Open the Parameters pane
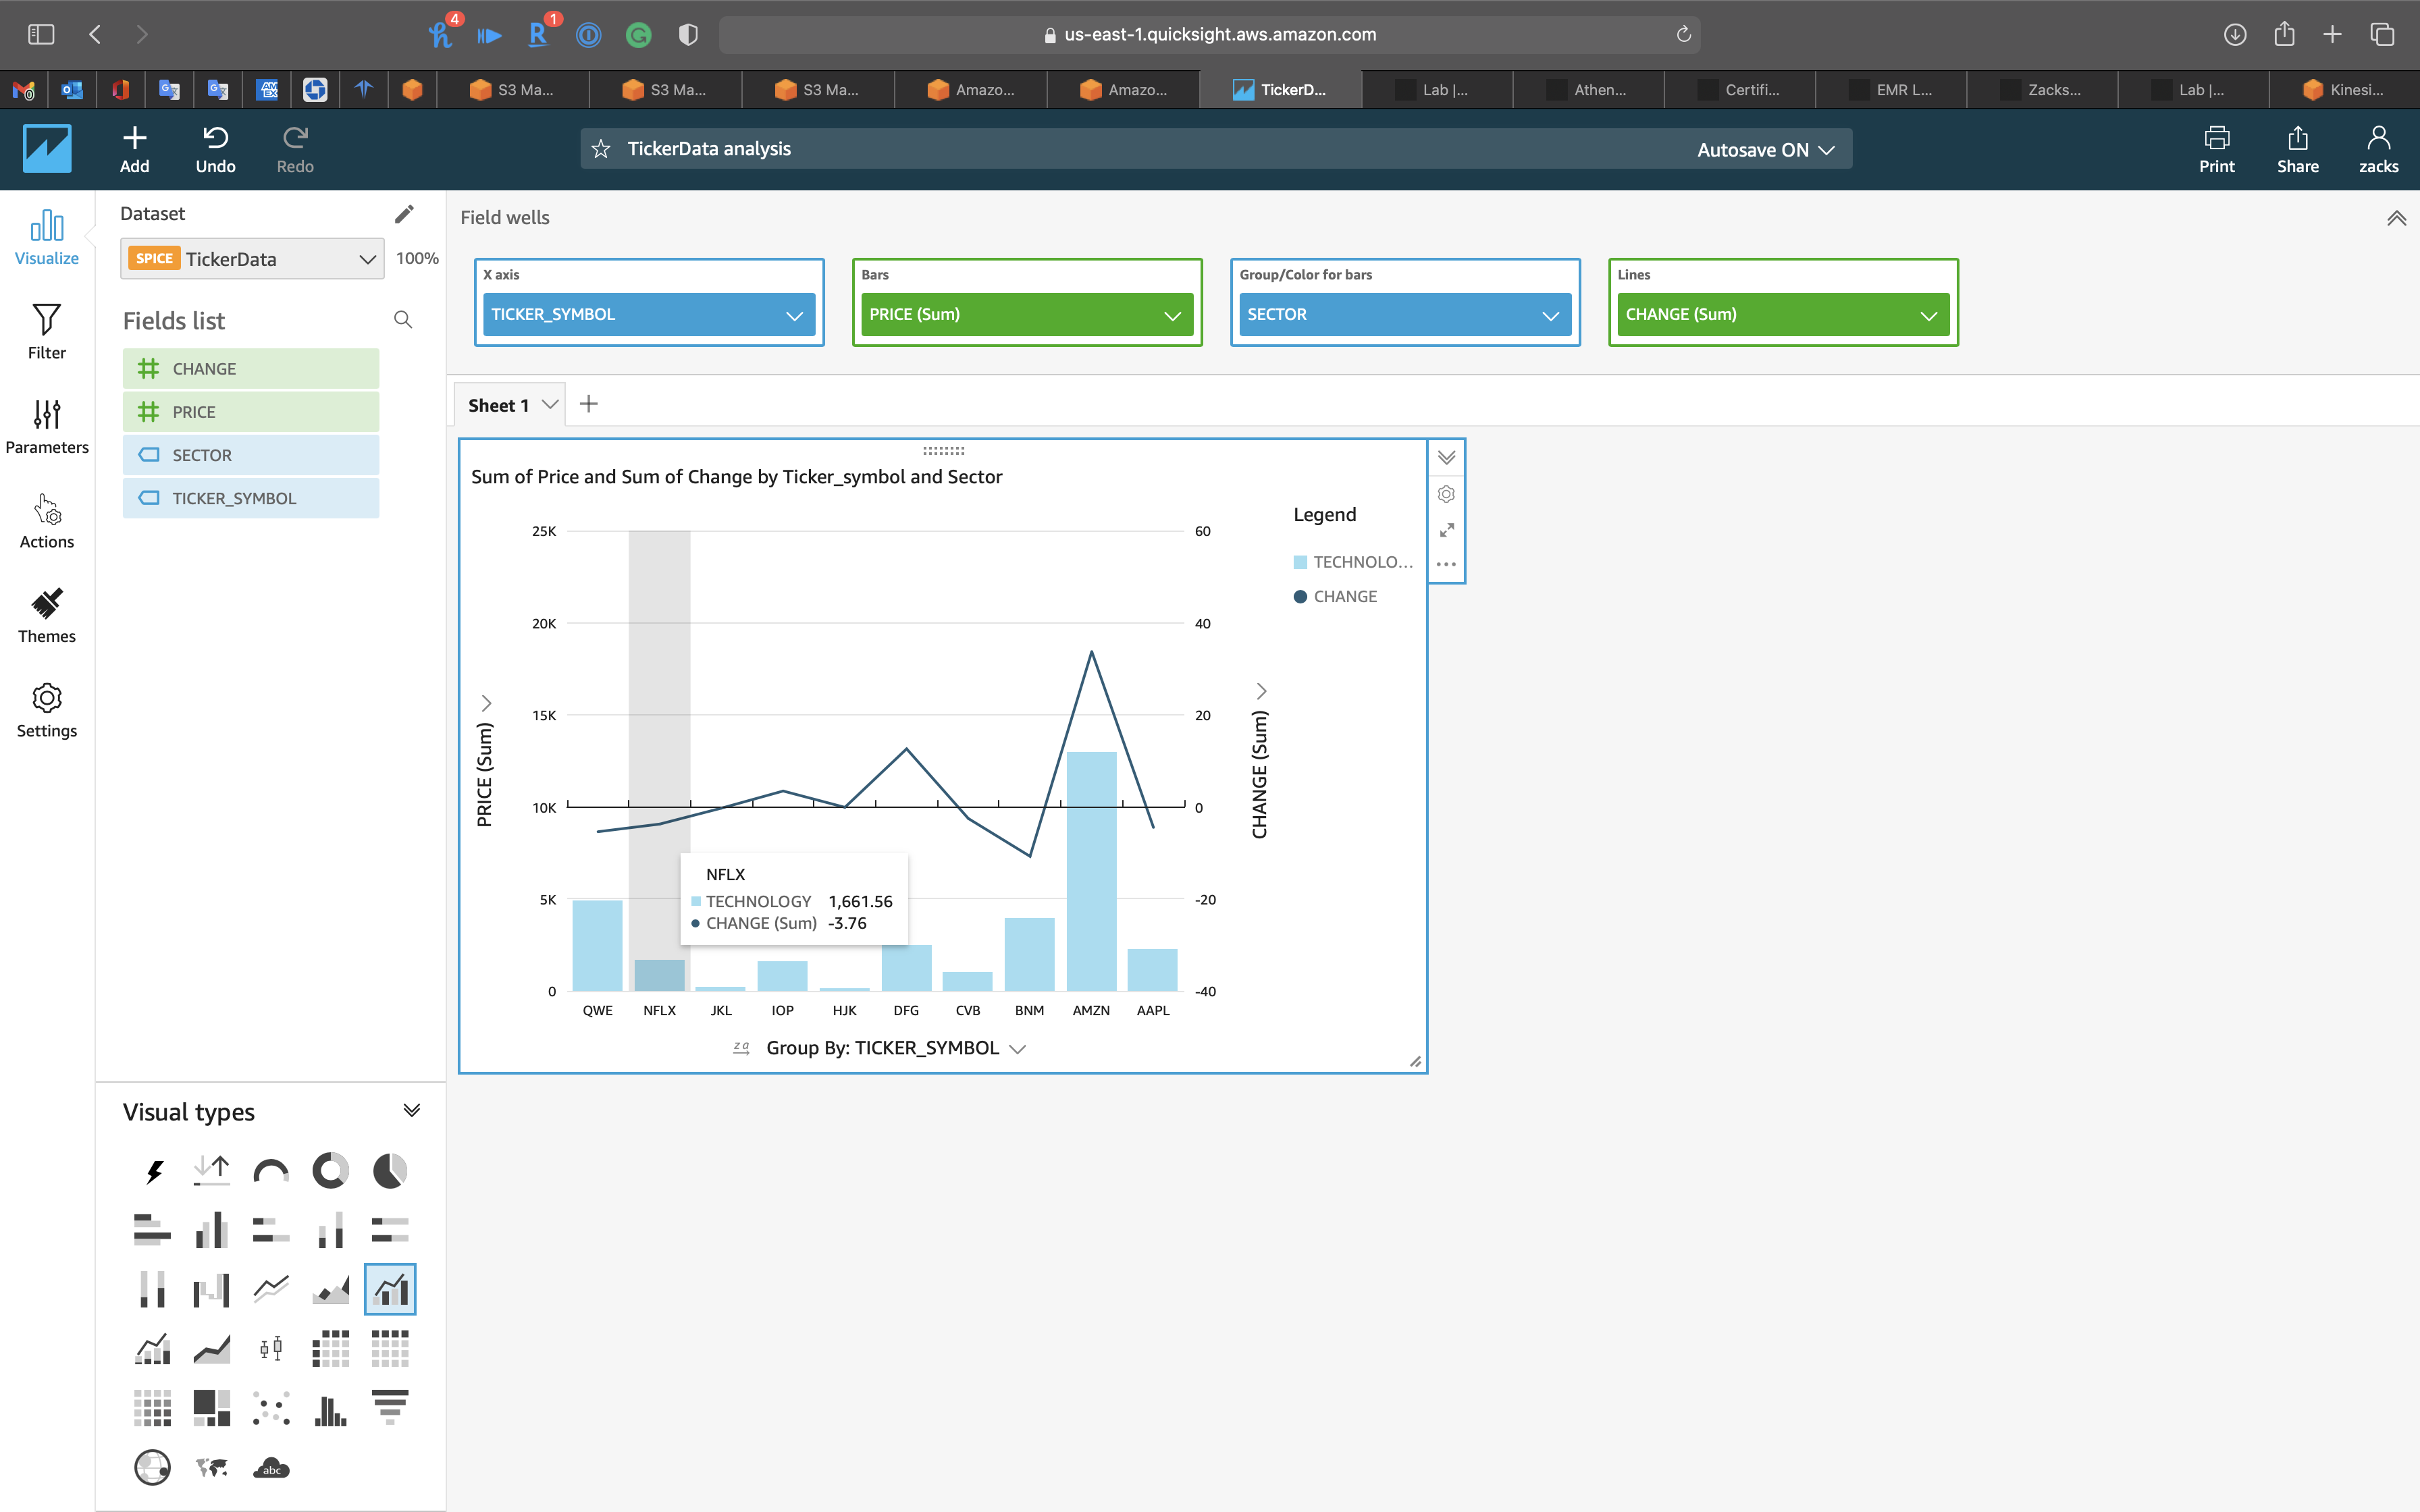The width and height of the screenshot is (2420, 1512). point(46,426)
